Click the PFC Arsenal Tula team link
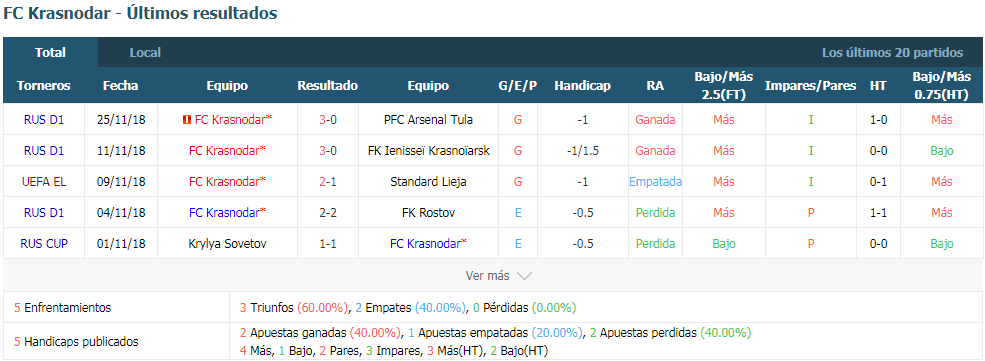The width and height of the screenshot is (985, 361). point(428,119)
